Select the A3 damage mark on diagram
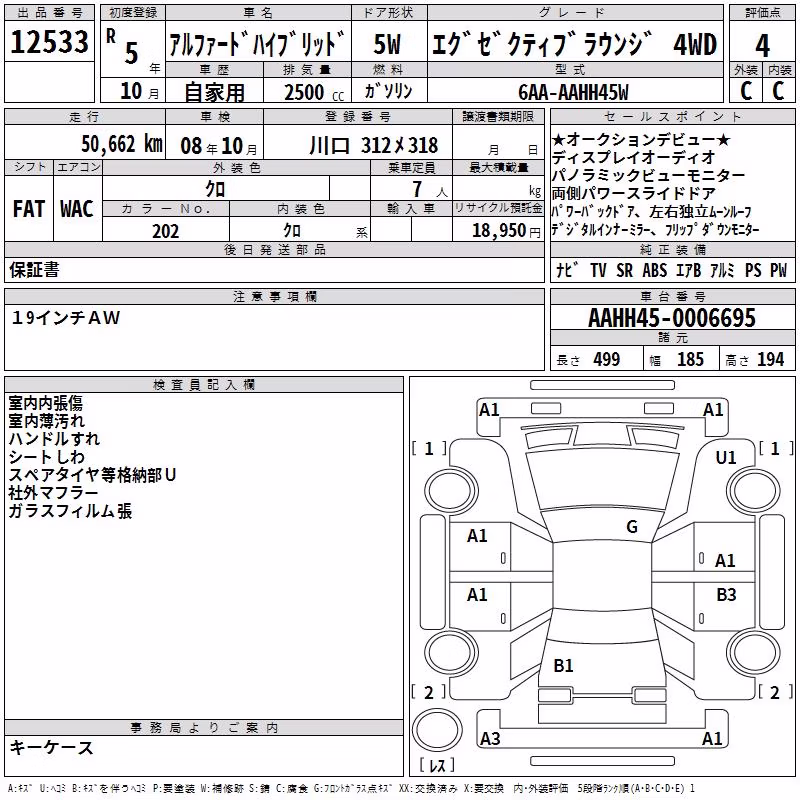The height and width of the screenshot is (800, 800). tap(490, 738)
